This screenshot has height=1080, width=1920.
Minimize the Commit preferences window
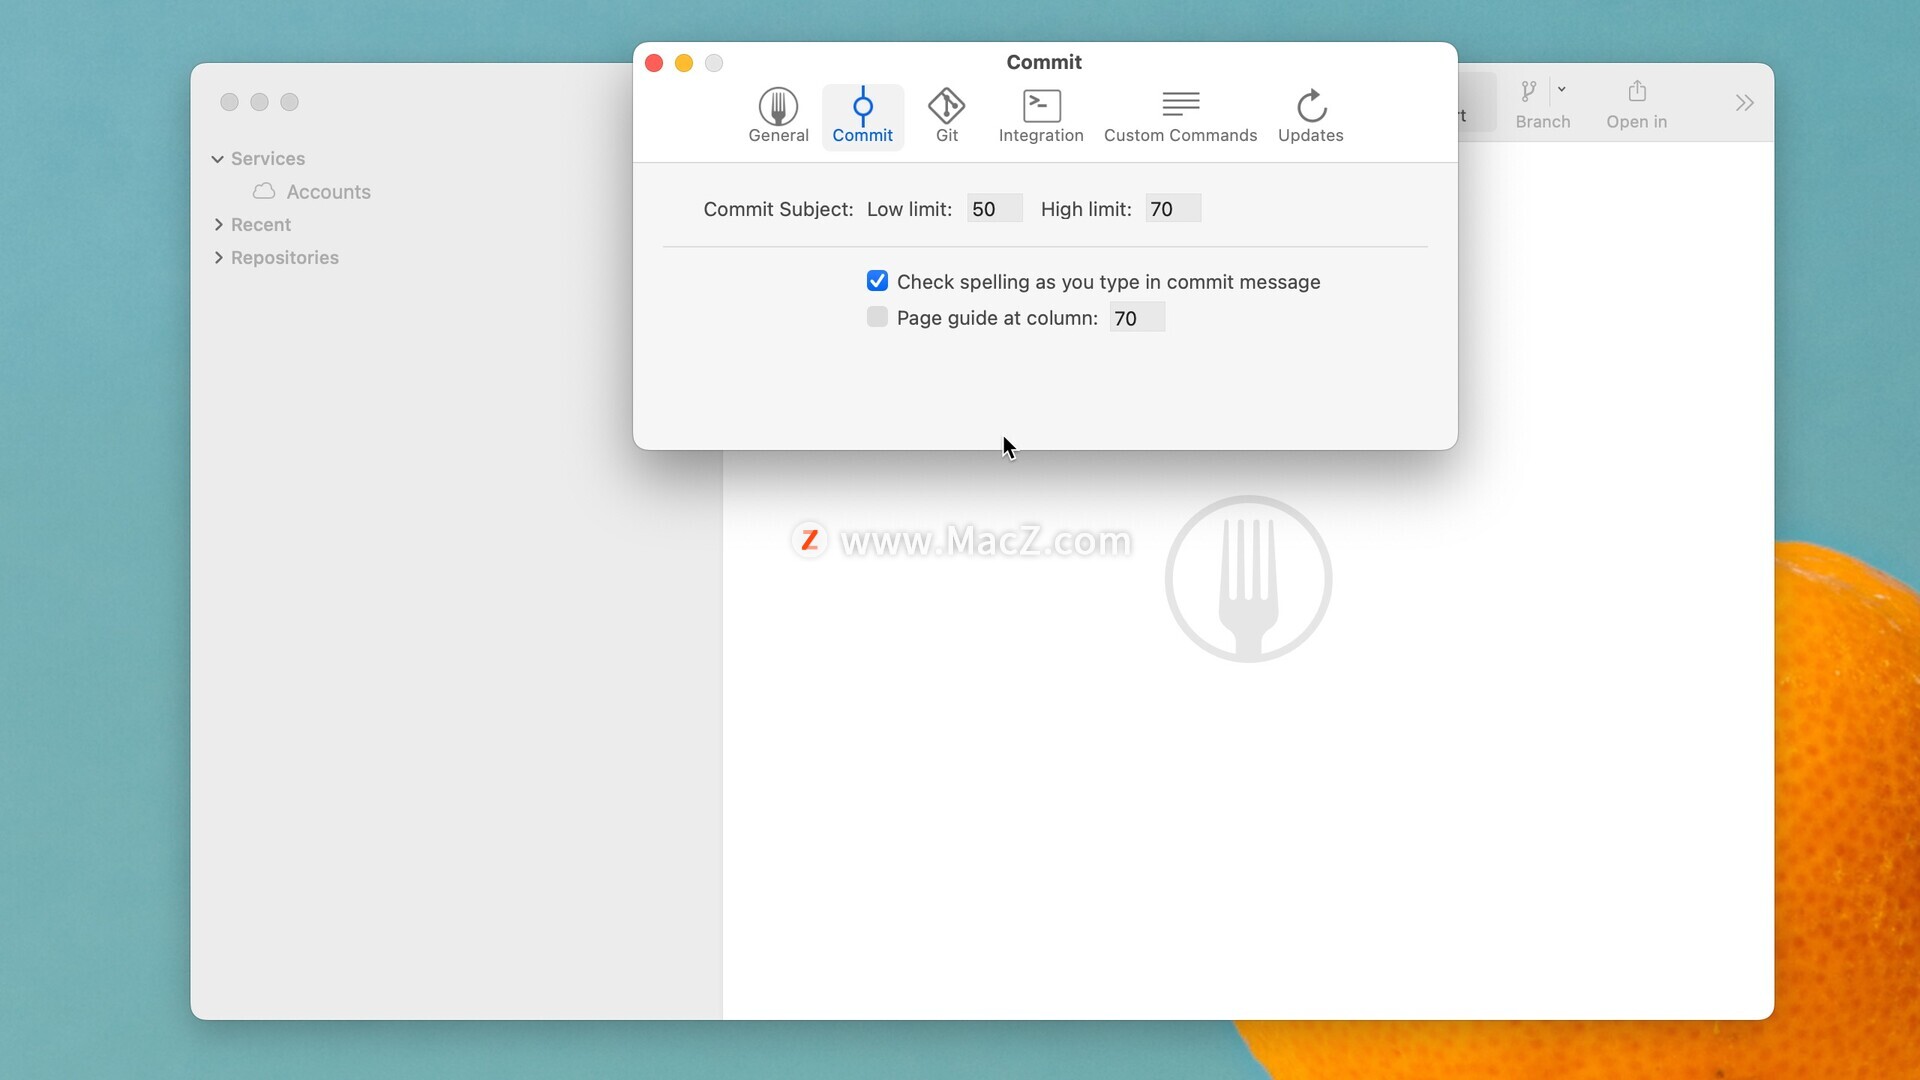tap(684, 63)
